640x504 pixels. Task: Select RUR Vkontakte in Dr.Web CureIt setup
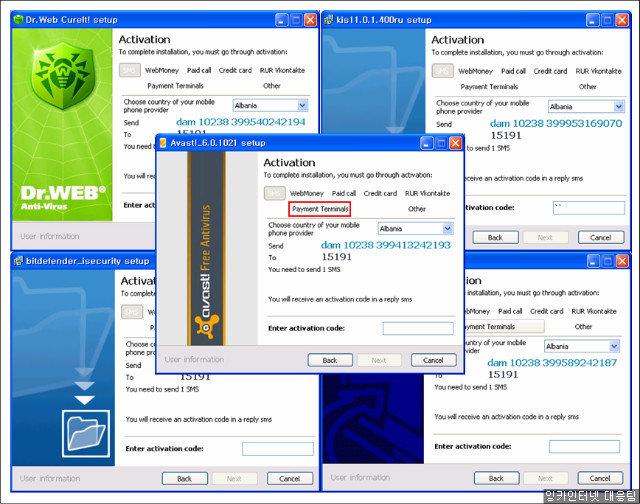pyautogui.click(x=282, y=70)
